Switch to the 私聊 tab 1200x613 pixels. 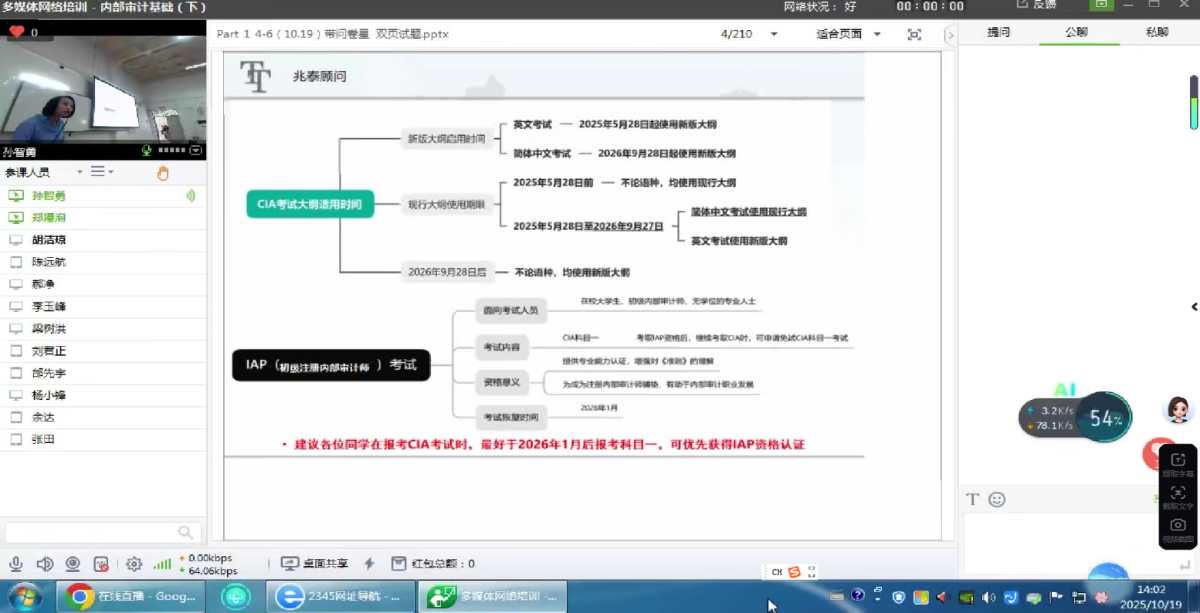(x=1157, y=32)
